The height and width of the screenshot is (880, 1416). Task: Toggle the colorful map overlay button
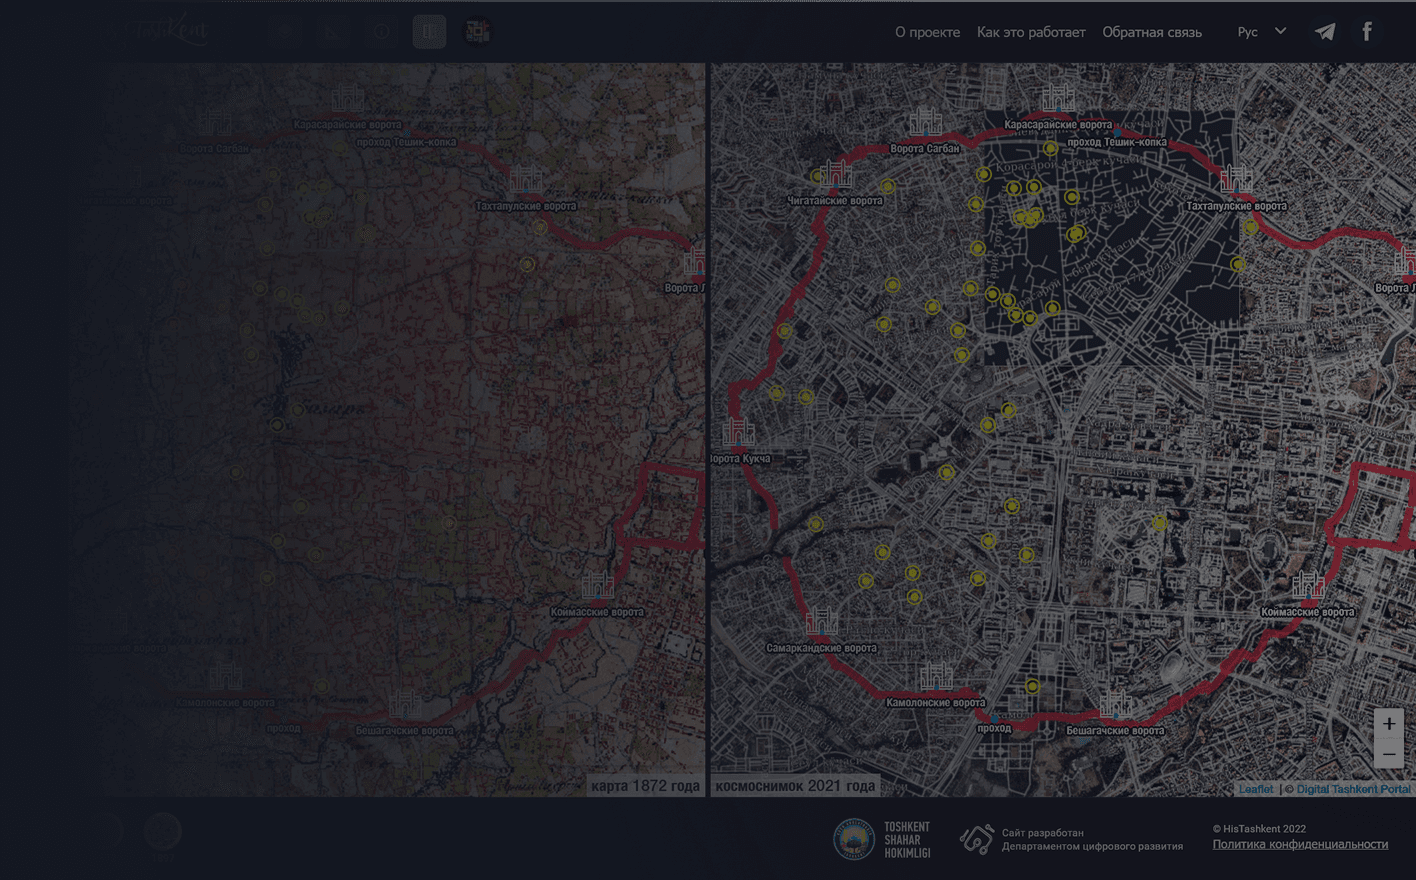[478, 32]
